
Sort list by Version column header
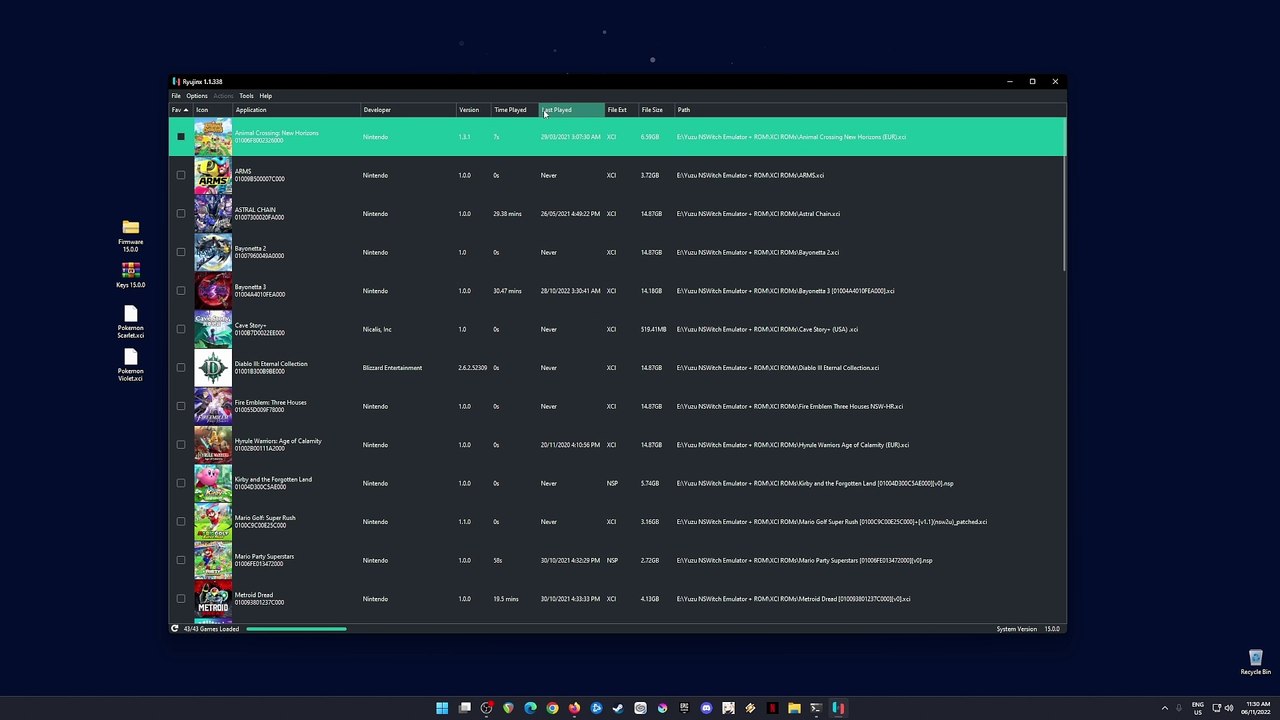pyautogui.click(x=474, y=110)
